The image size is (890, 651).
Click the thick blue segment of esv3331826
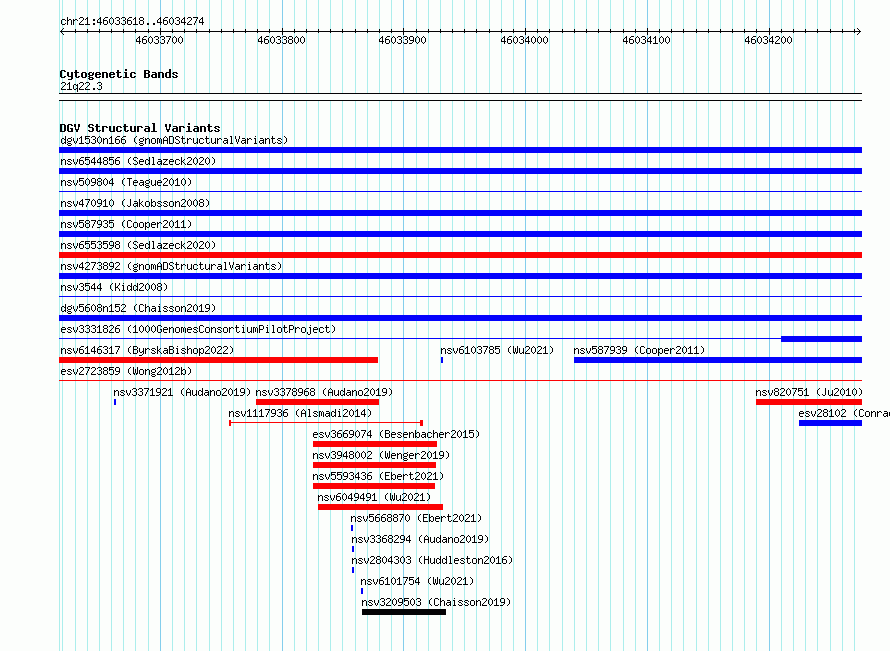point(821,339)
